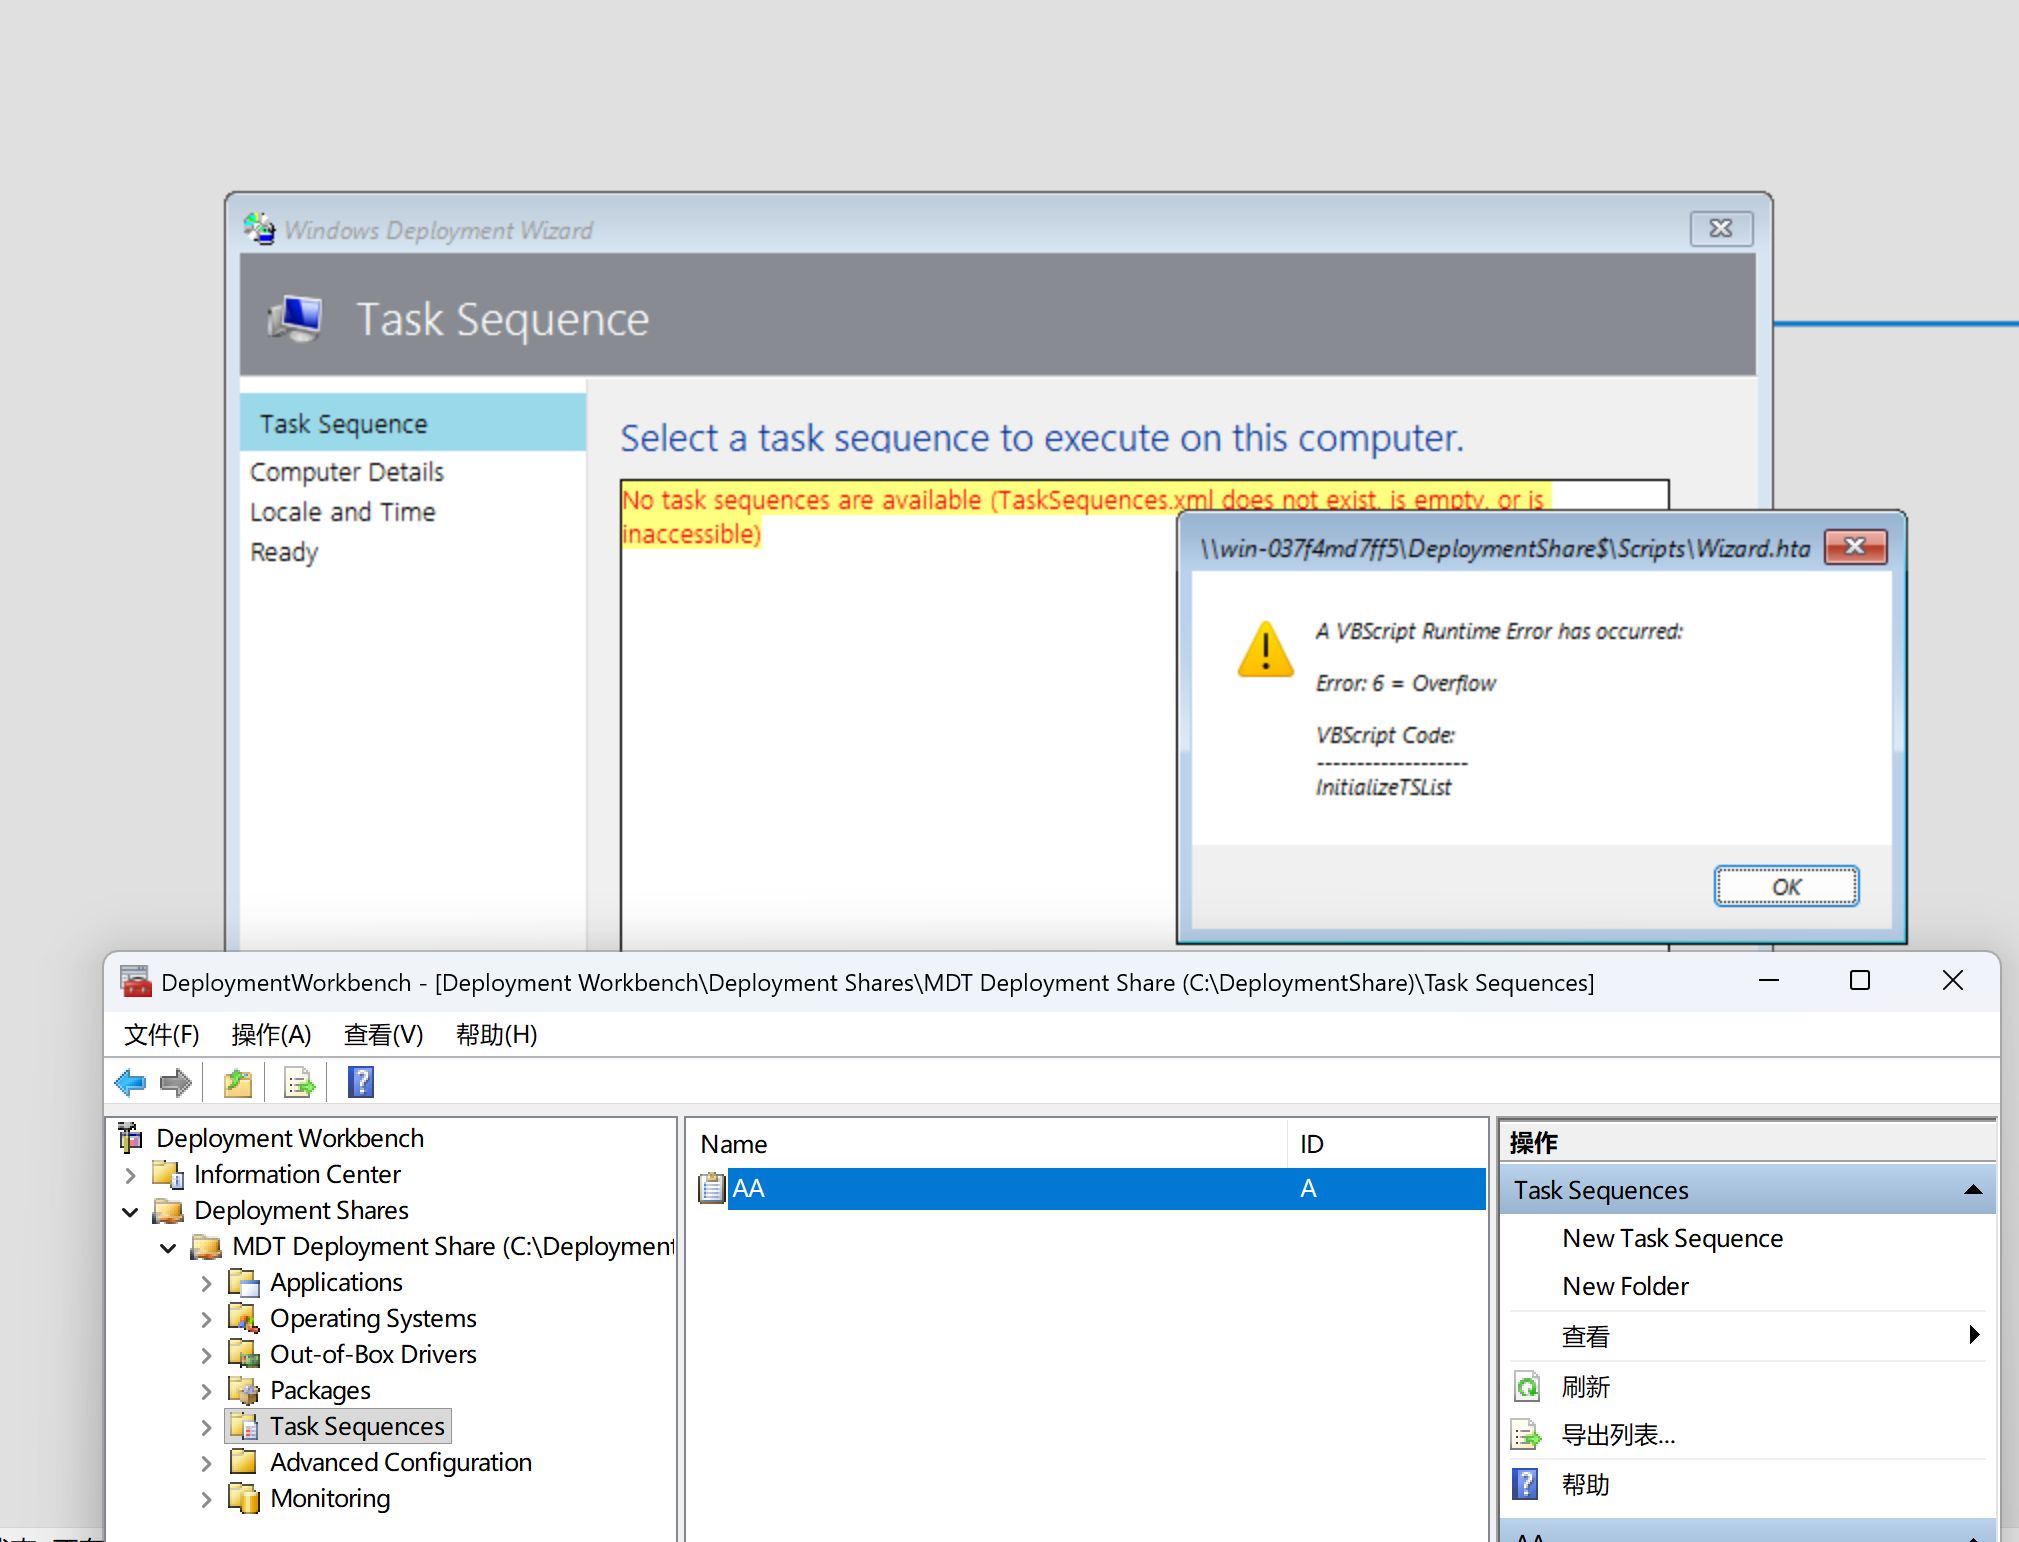Expand the Advanced Configuration tree node
Screen dimensions: 2019x1542
(206, 1463)
